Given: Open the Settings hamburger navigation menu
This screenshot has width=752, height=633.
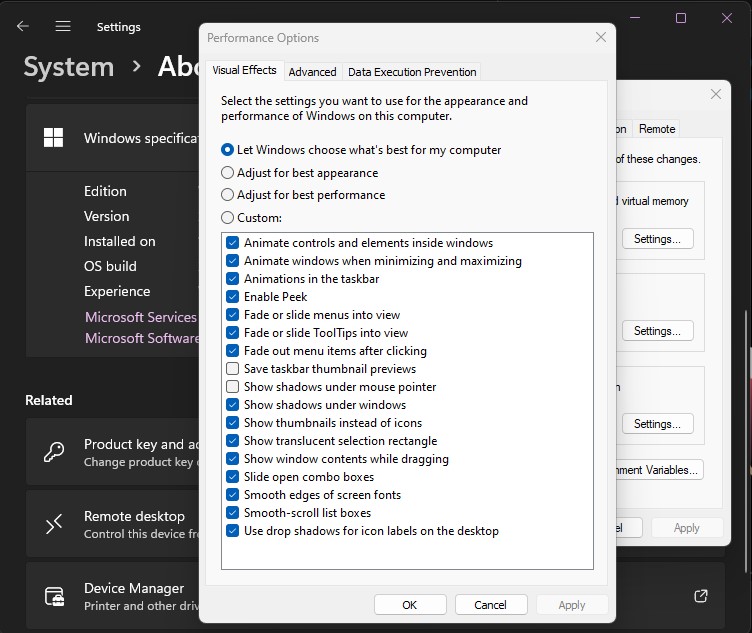Looking at the screenshot, I should pos(63,26).
